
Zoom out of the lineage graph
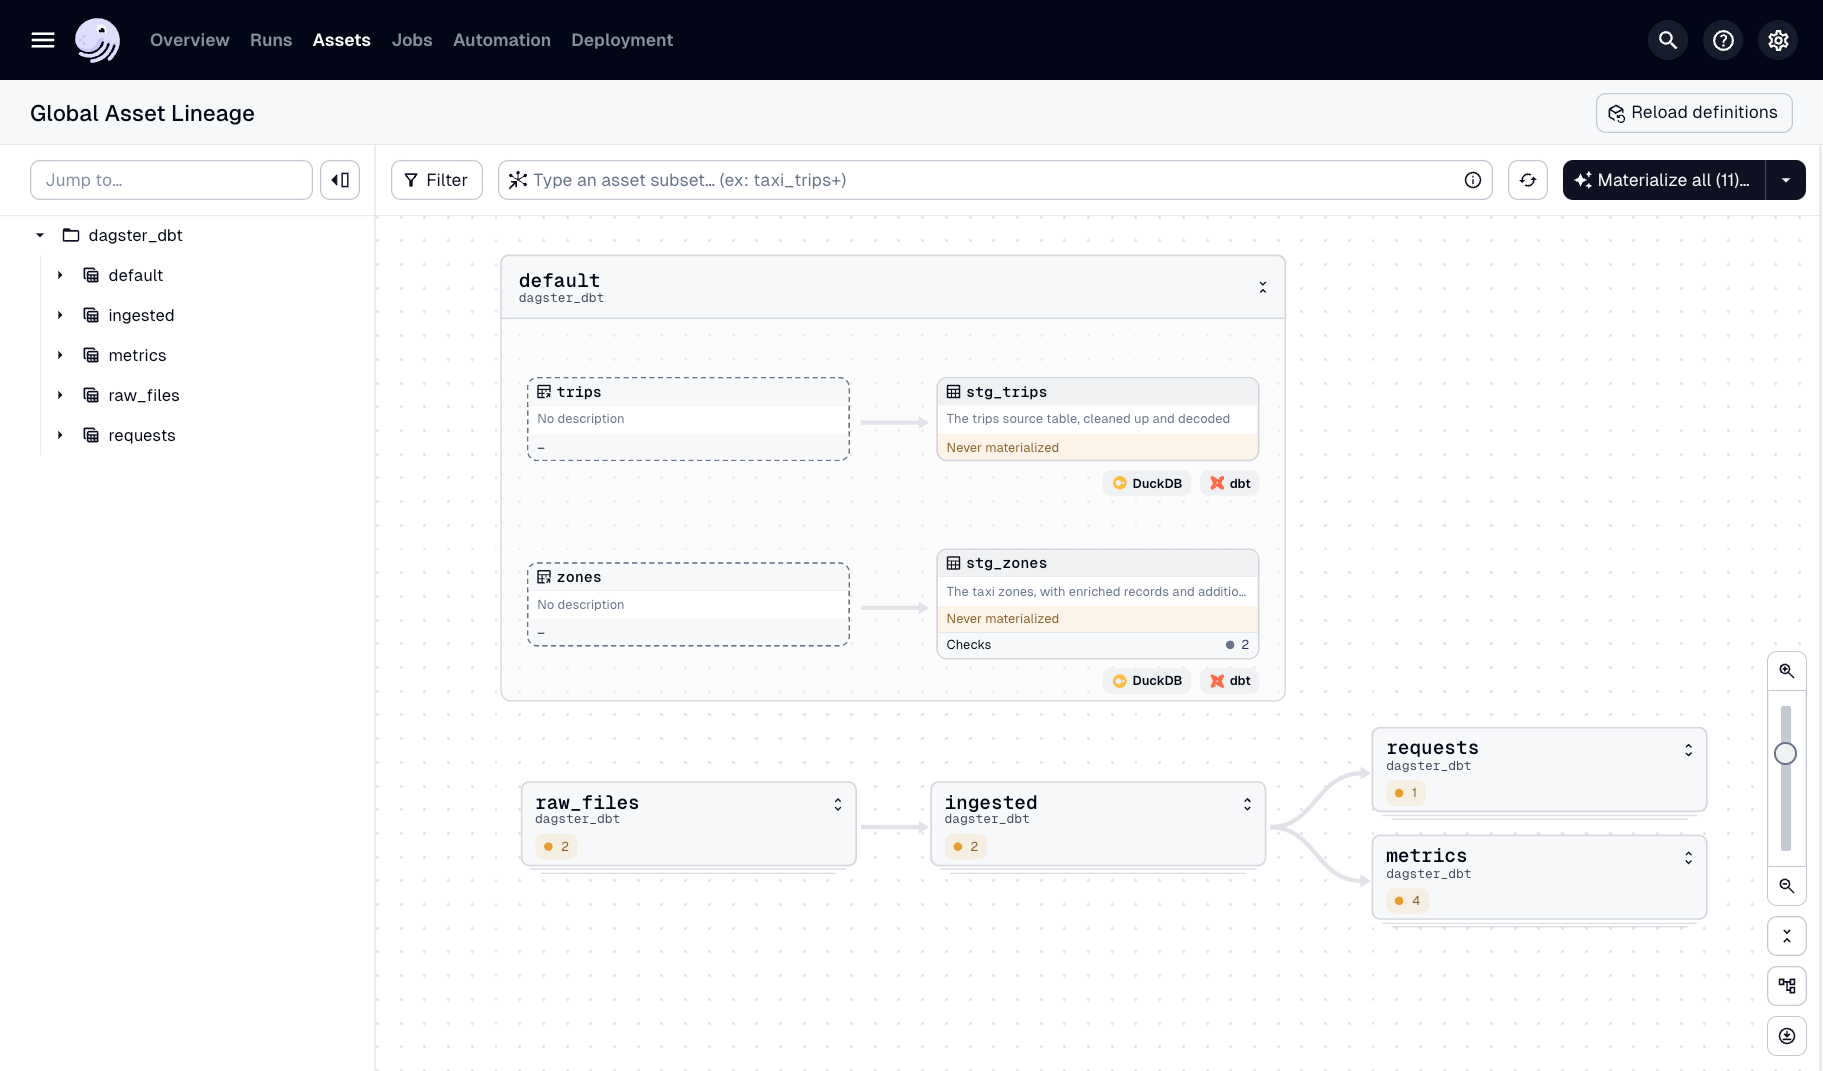coord(1788,886)
